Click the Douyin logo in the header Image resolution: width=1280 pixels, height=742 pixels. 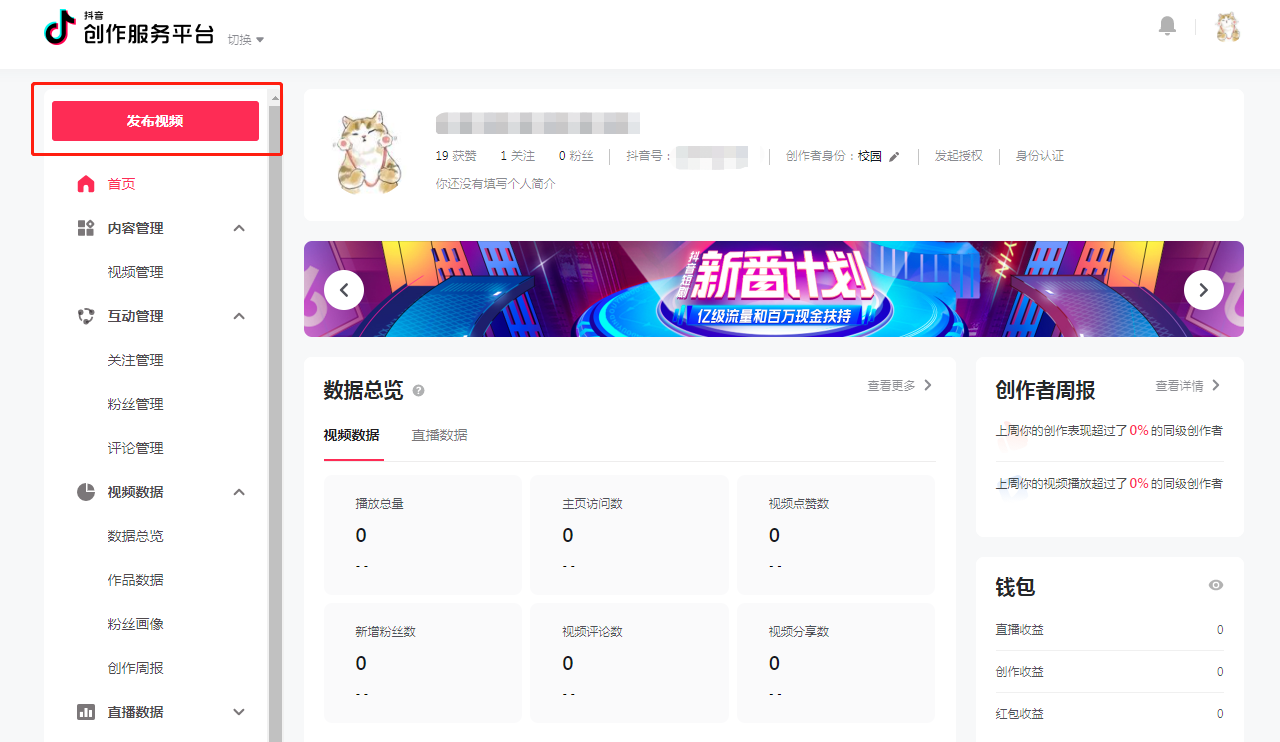pos(129,29)
